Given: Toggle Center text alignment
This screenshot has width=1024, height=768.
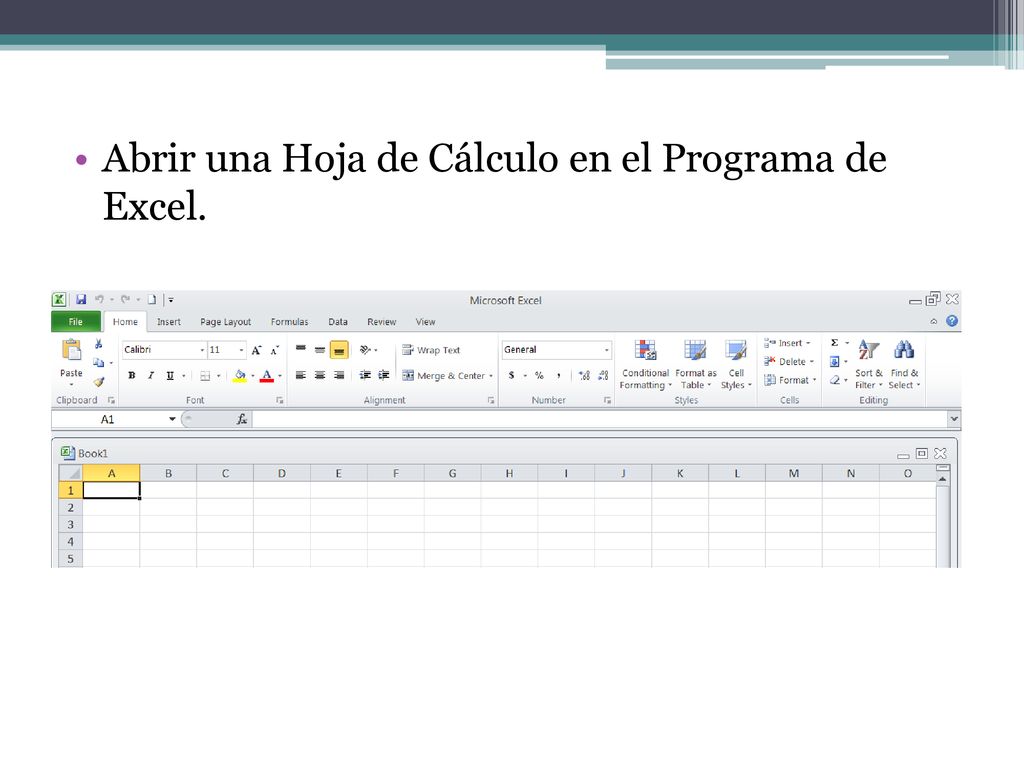Looking at the screenshot, I should pyautogui.click(x=319, y=376).
